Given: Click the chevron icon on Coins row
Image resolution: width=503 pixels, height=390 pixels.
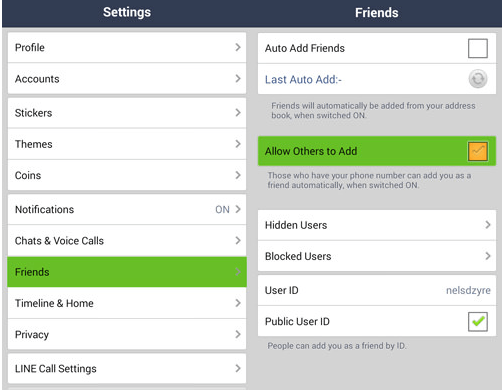Looking at the screenshot, I should click(x=238, y=175).
